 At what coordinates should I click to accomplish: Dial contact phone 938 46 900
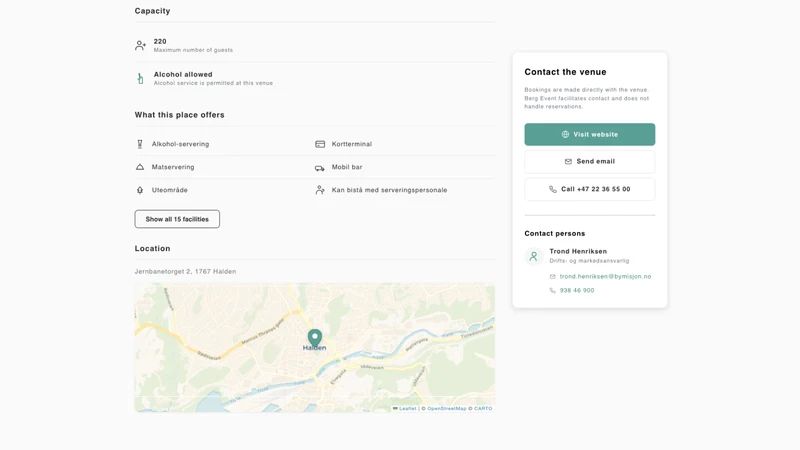click(577, 290)
